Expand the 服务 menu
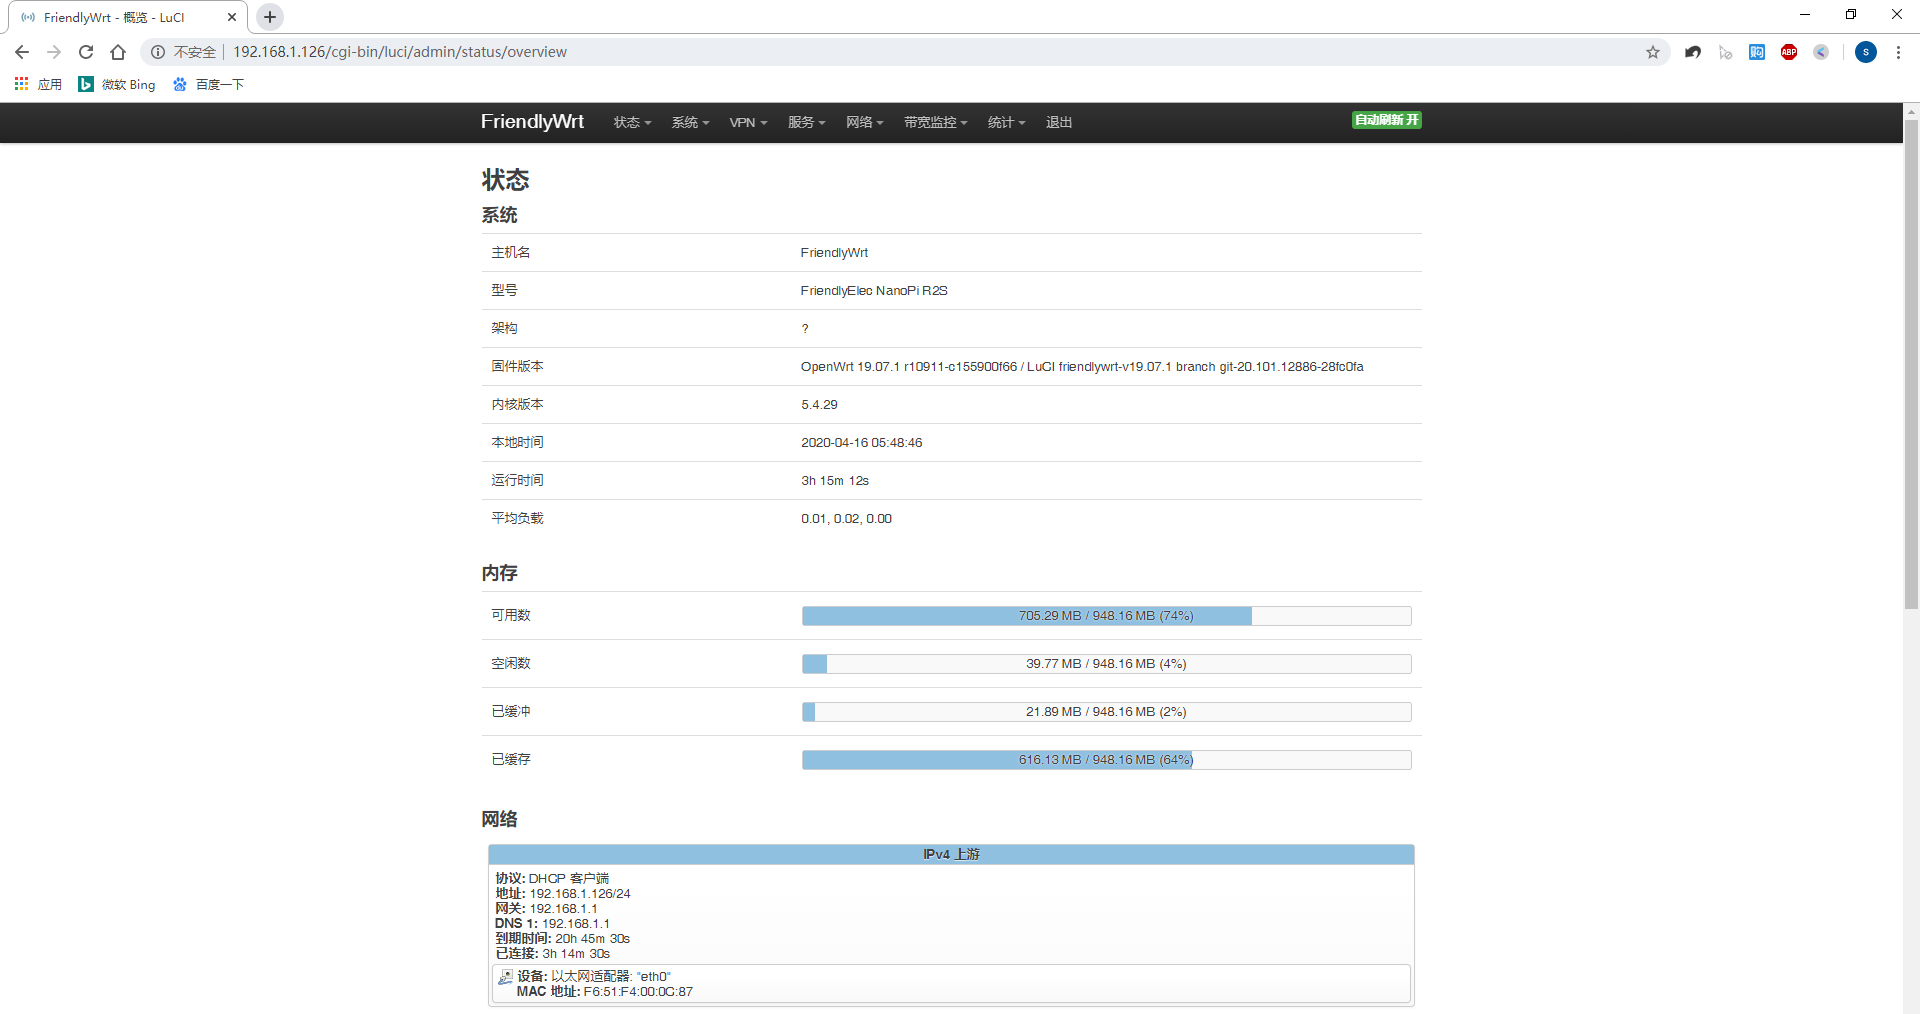 806,122
